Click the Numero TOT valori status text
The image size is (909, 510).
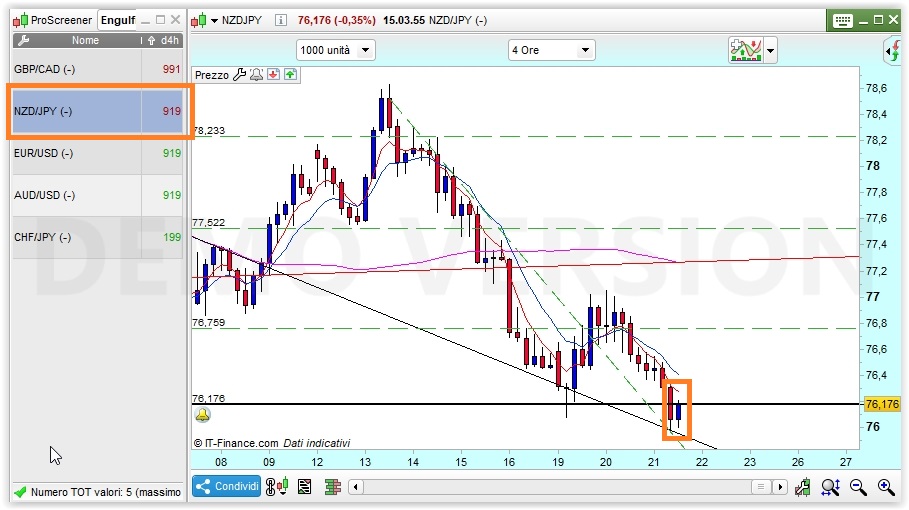[x=106, y=492]
